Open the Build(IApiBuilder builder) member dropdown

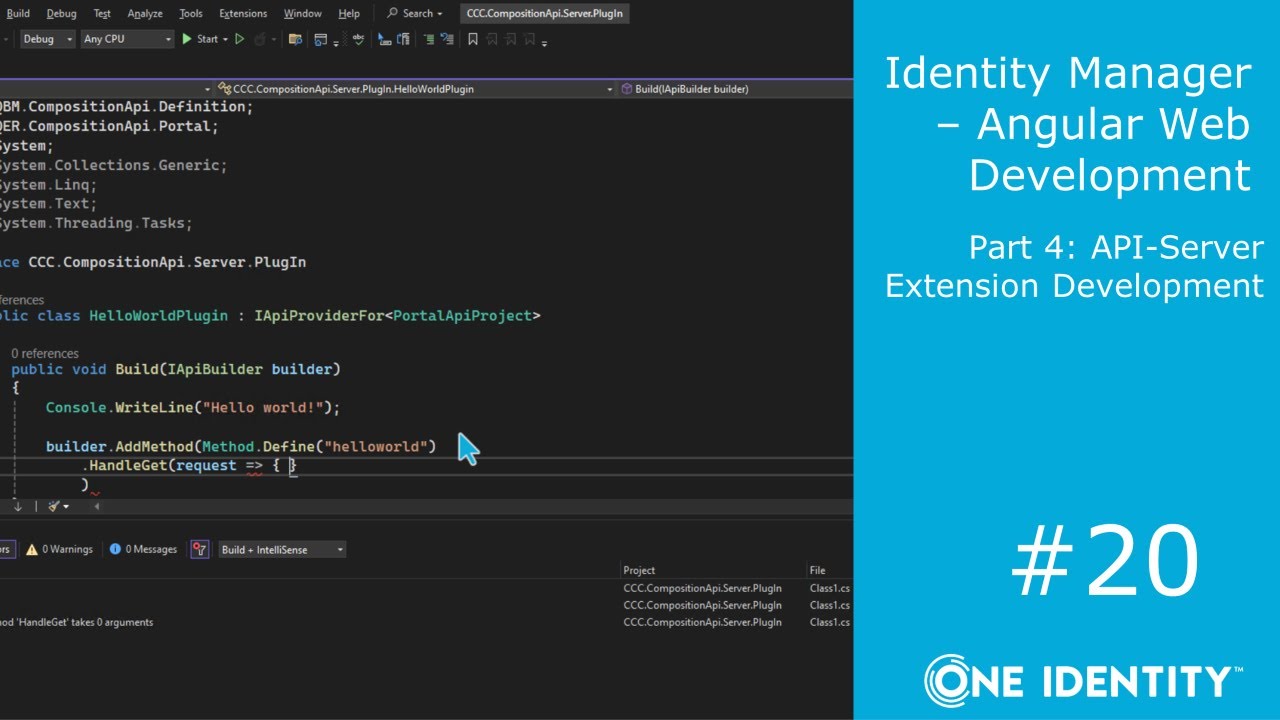click(736, 89)
